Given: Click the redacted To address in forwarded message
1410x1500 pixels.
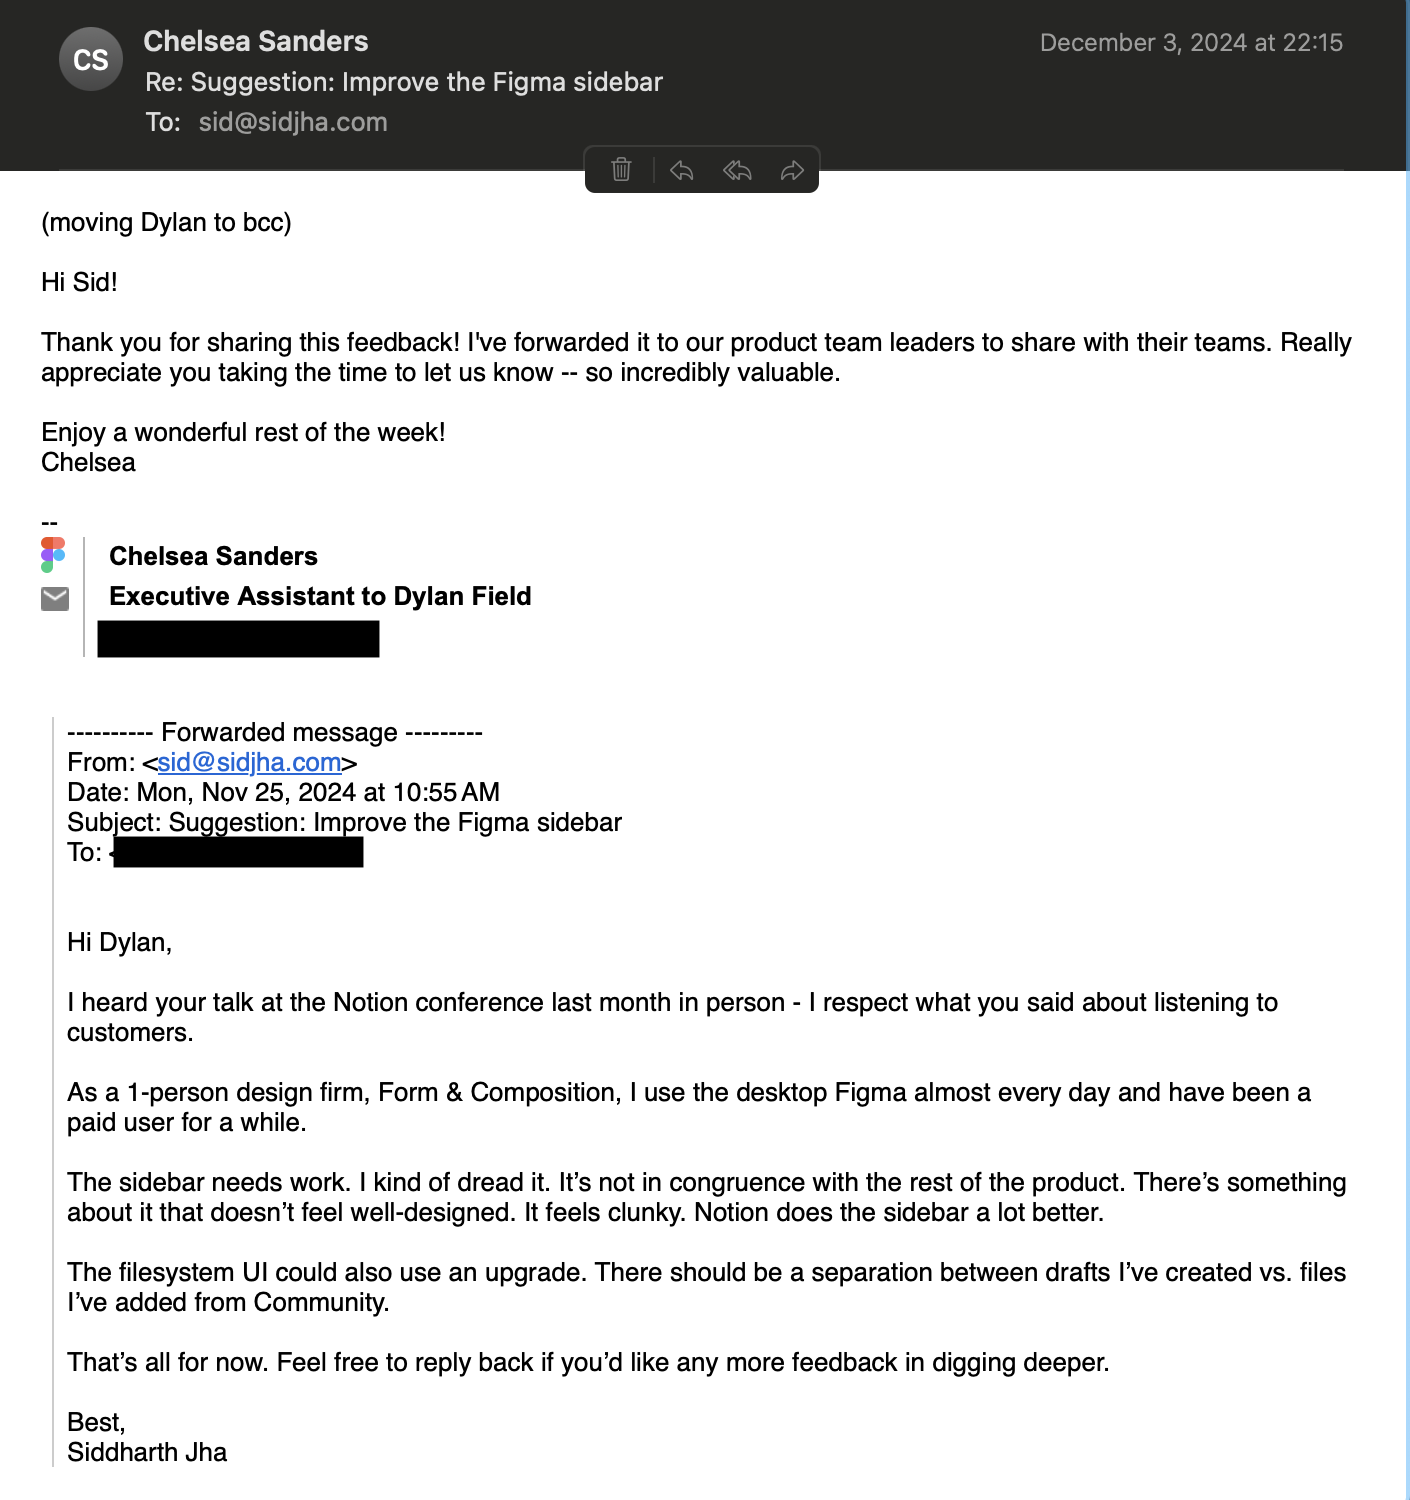Looking at the screenshot, I should [238, 852].
